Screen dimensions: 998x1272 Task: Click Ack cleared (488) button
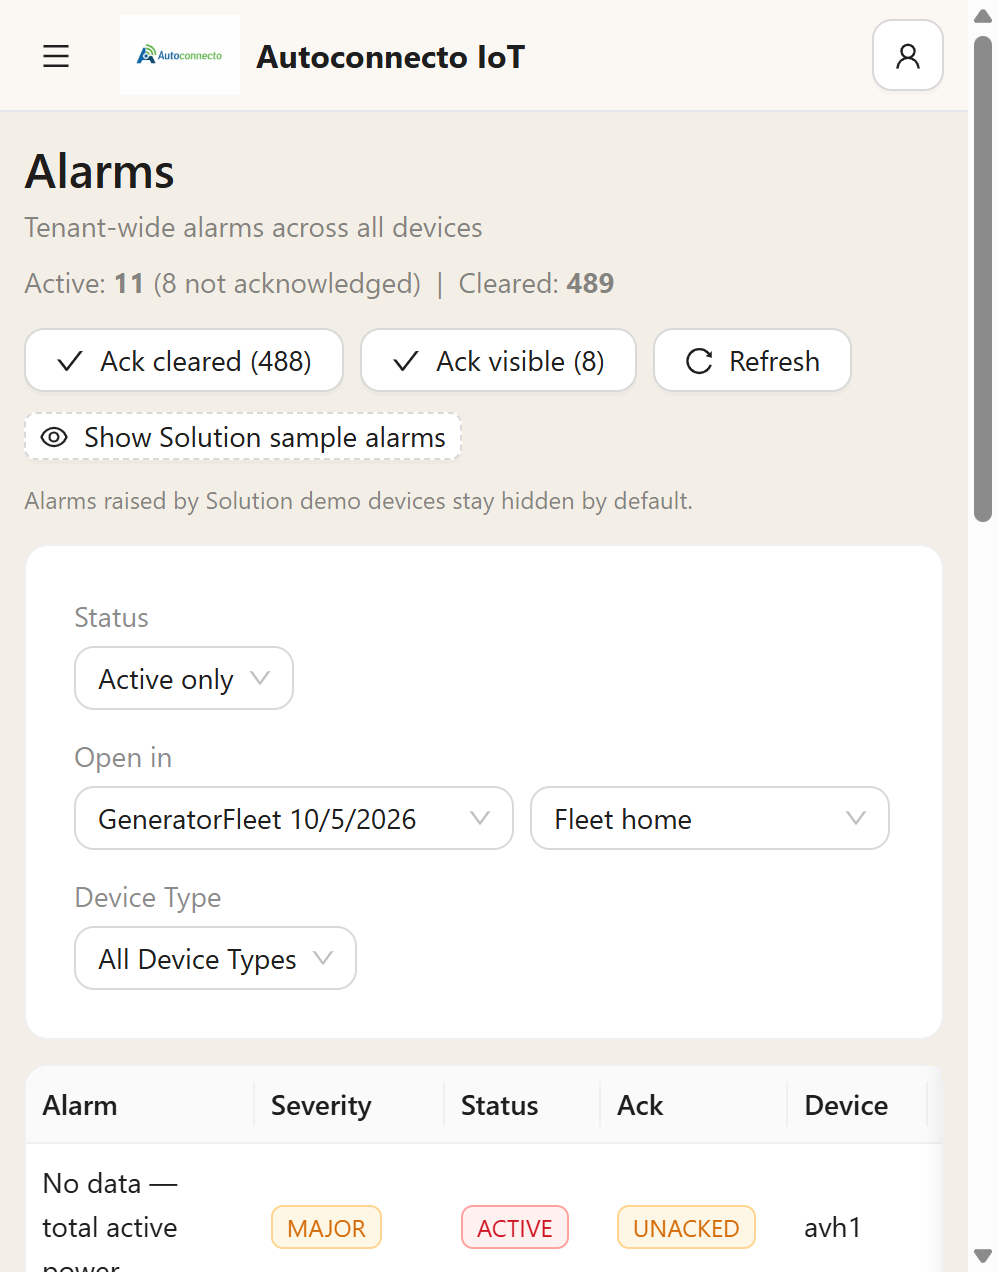[184, 360]
